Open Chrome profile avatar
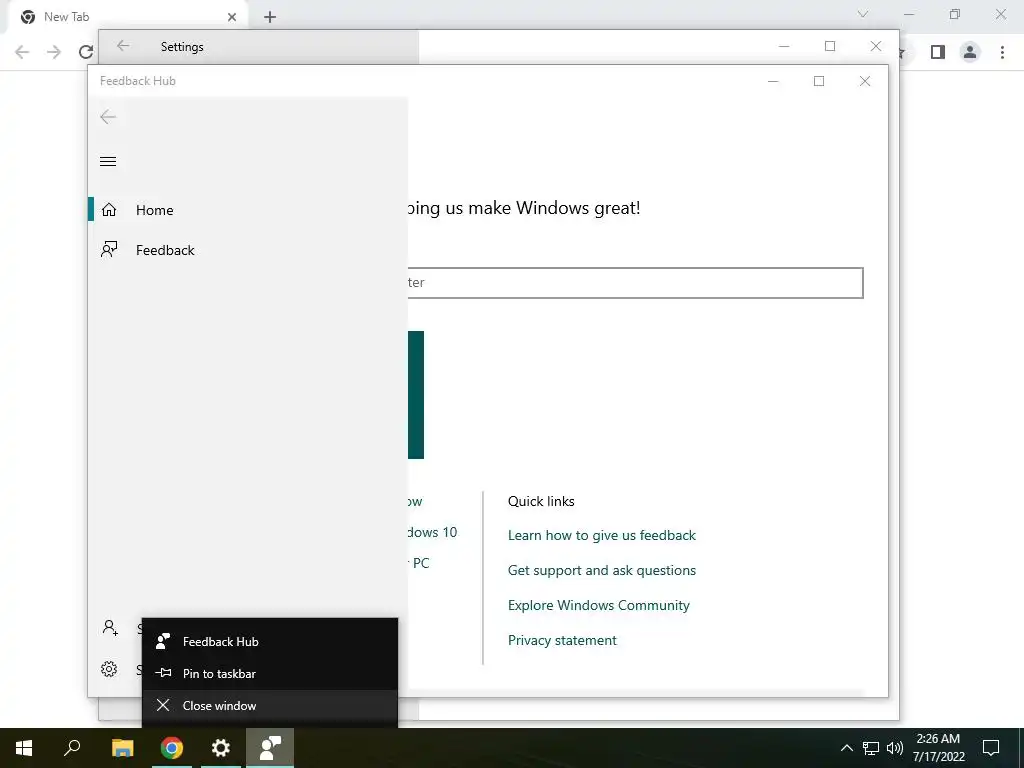Image resolution: width=1024 pixels, height=768 pixels. (970, 52)
